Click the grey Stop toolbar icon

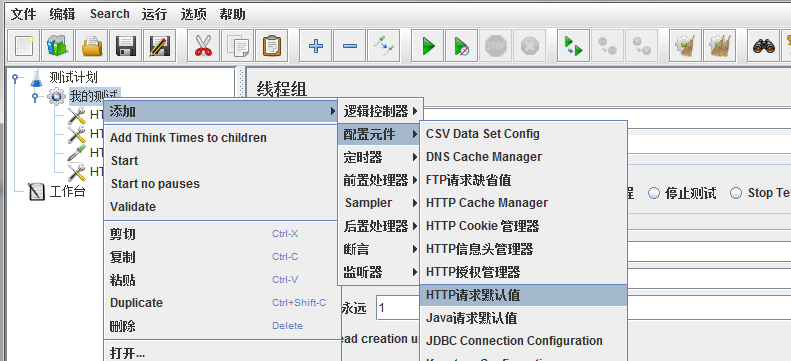(495, 46)
